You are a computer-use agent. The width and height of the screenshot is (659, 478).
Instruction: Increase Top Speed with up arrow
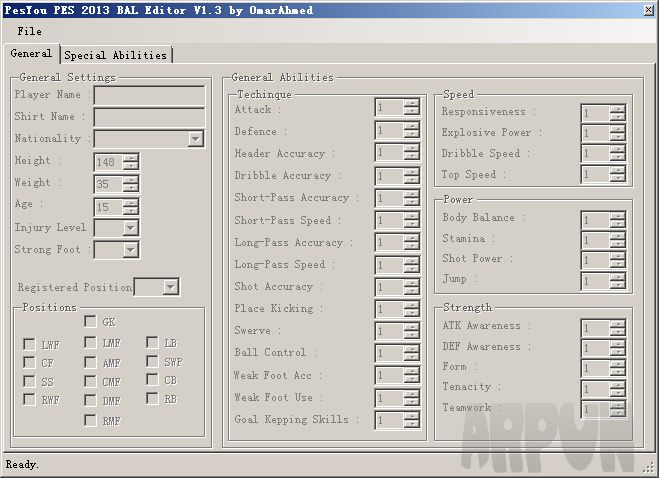[617, 170]
